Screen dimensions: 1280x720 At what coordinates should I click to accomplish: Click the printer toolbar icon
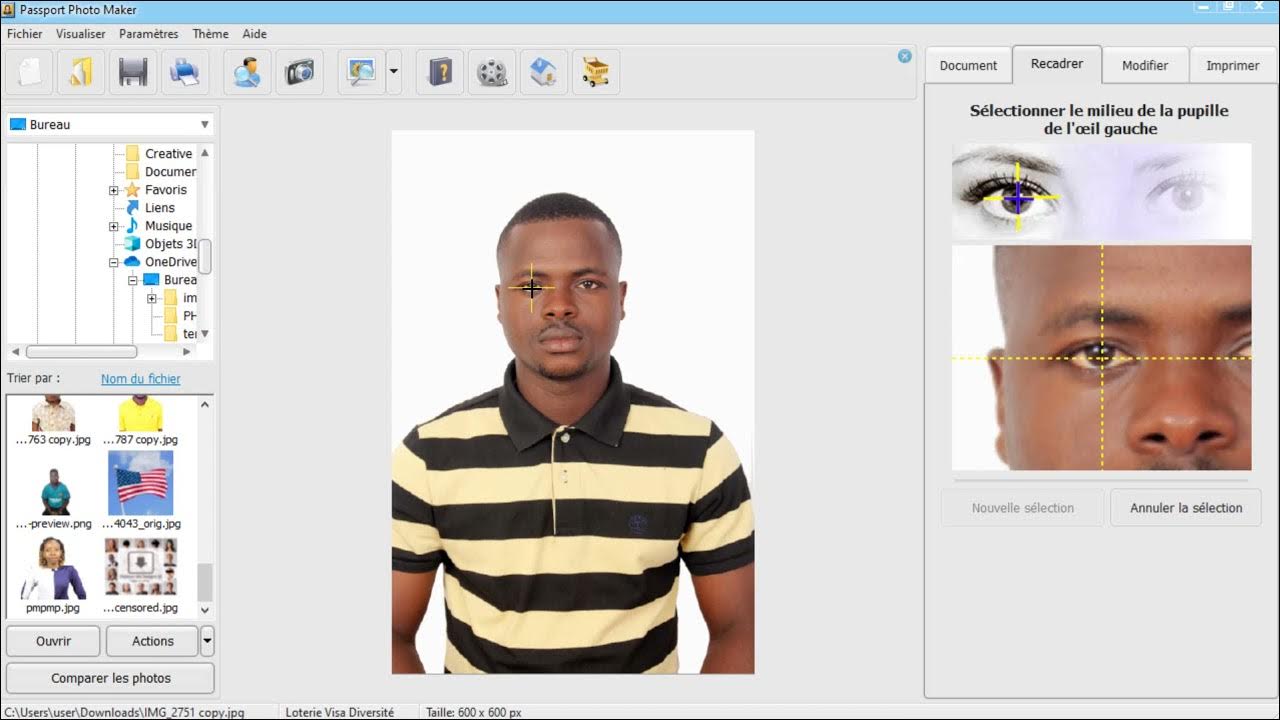pos(186,72)
